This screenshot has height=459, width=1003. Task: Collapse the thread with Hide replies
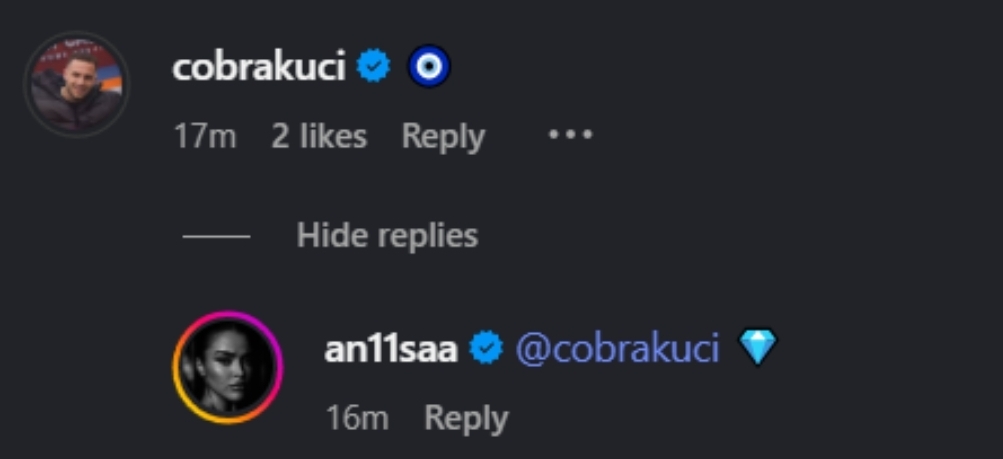[x=386, y=236]
